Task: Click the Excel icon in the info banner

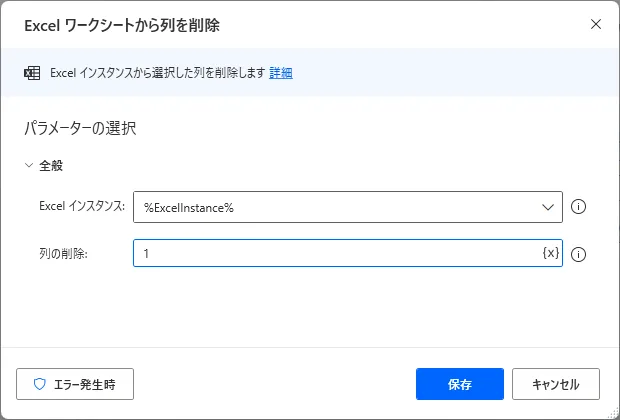Action: point(30,73)
